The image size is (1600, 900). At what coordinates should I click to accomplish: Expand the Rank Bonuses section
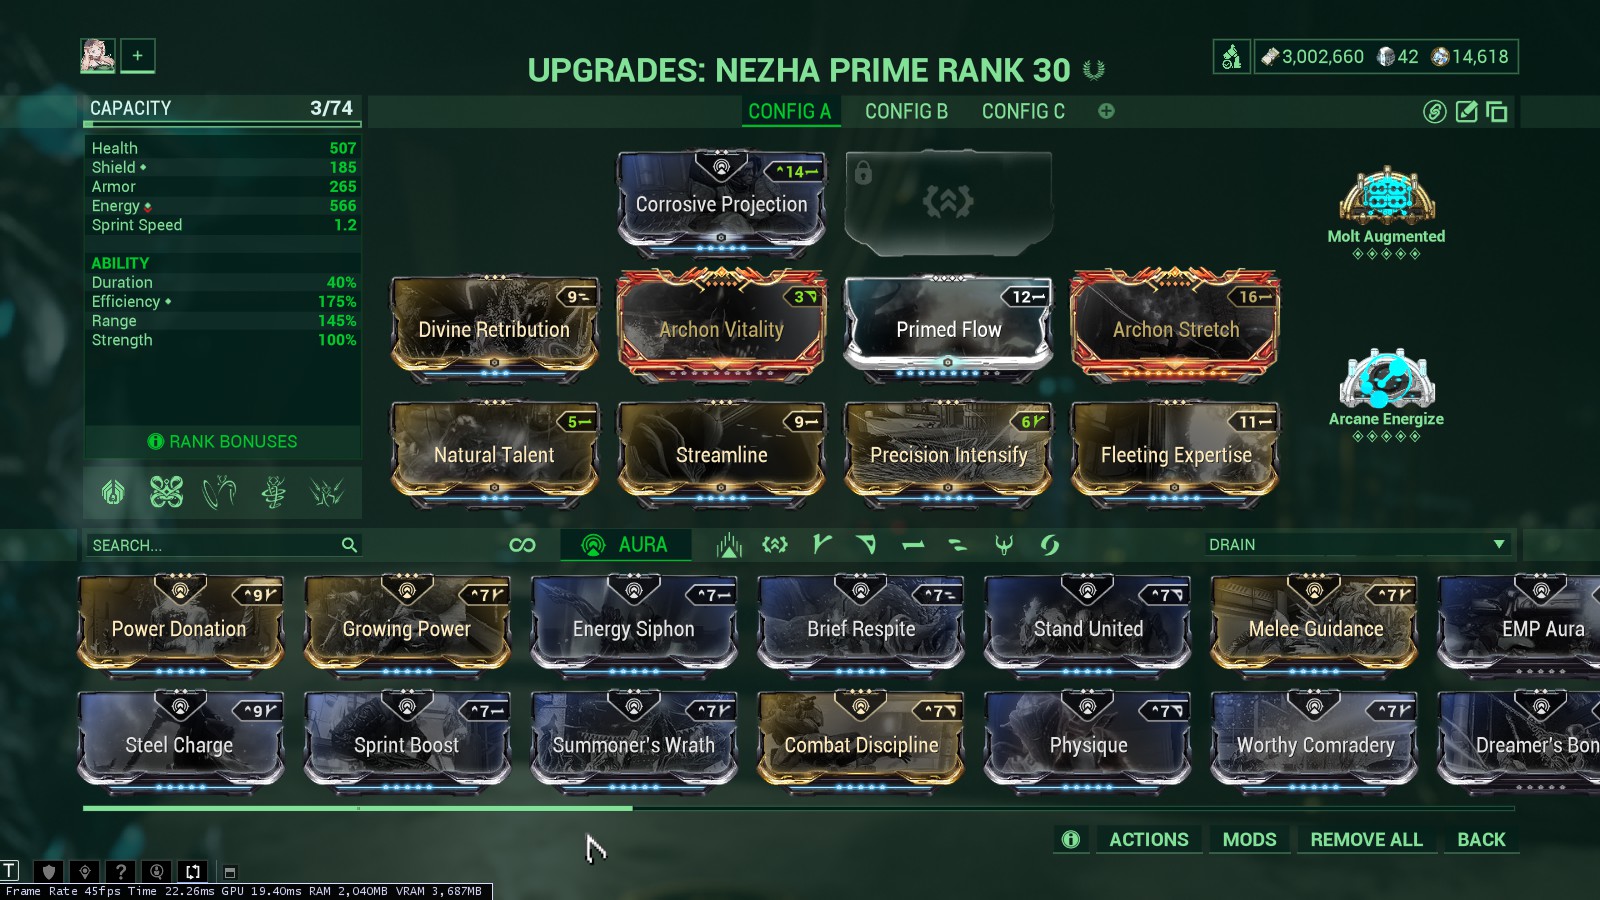pyautogui.click(x=223, y=441)
